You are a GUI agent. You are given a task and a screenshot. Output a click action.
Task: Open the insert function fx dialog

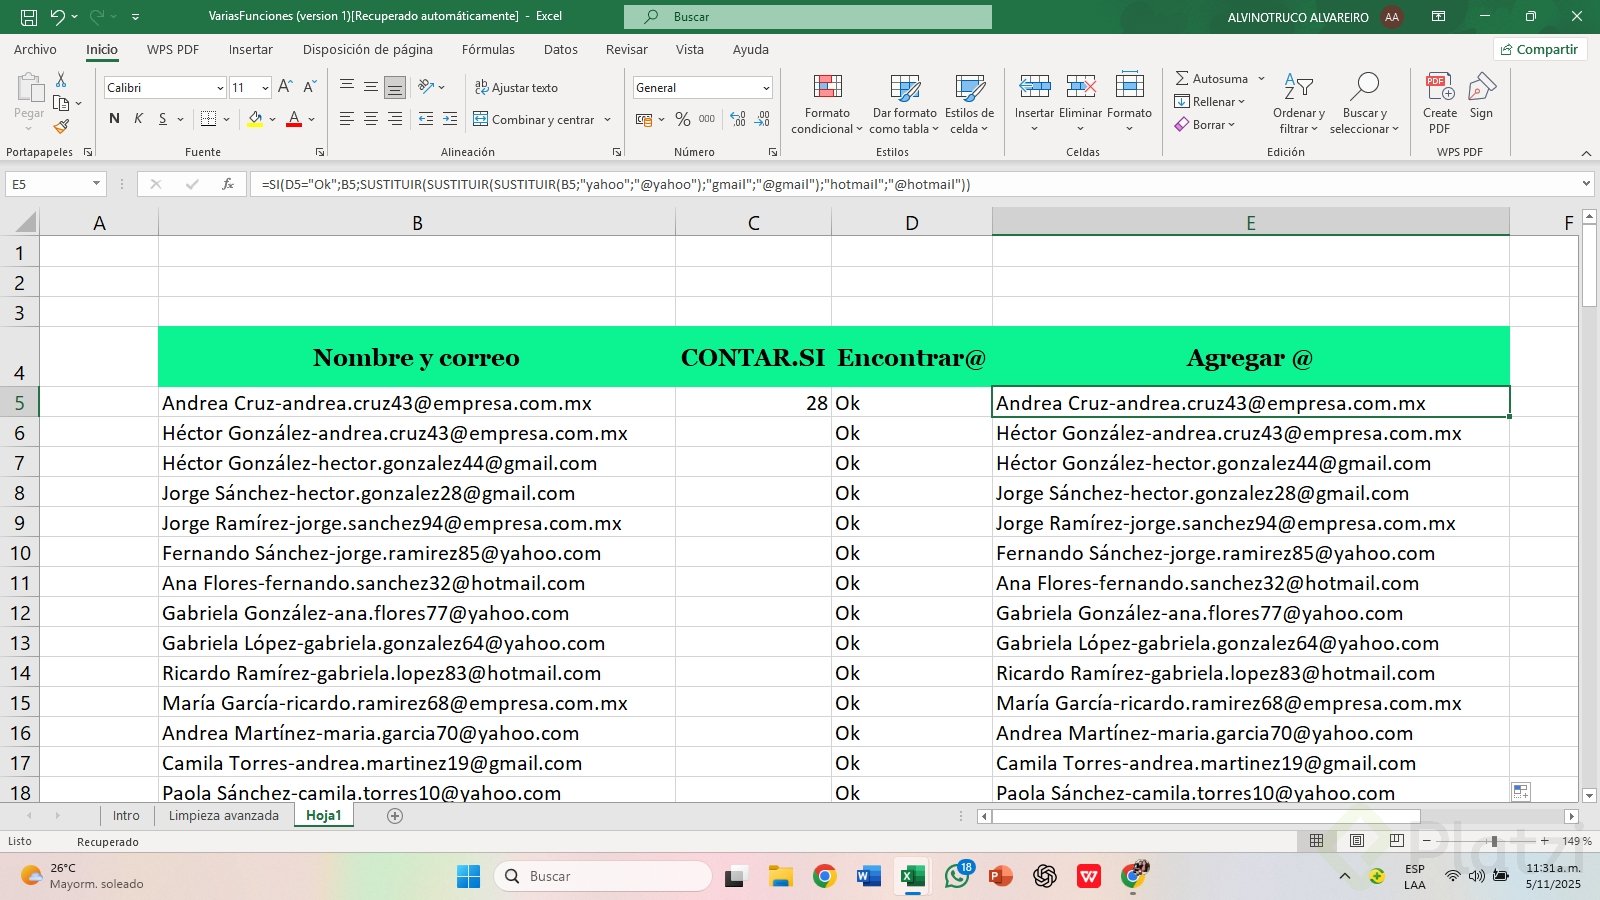228,184
